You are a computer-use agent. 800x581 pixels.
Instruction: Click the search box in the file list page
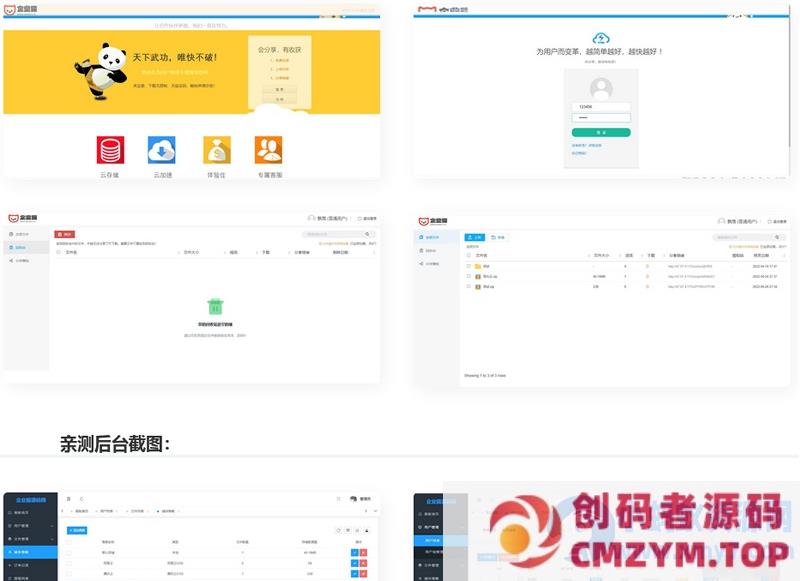(741, 237)
